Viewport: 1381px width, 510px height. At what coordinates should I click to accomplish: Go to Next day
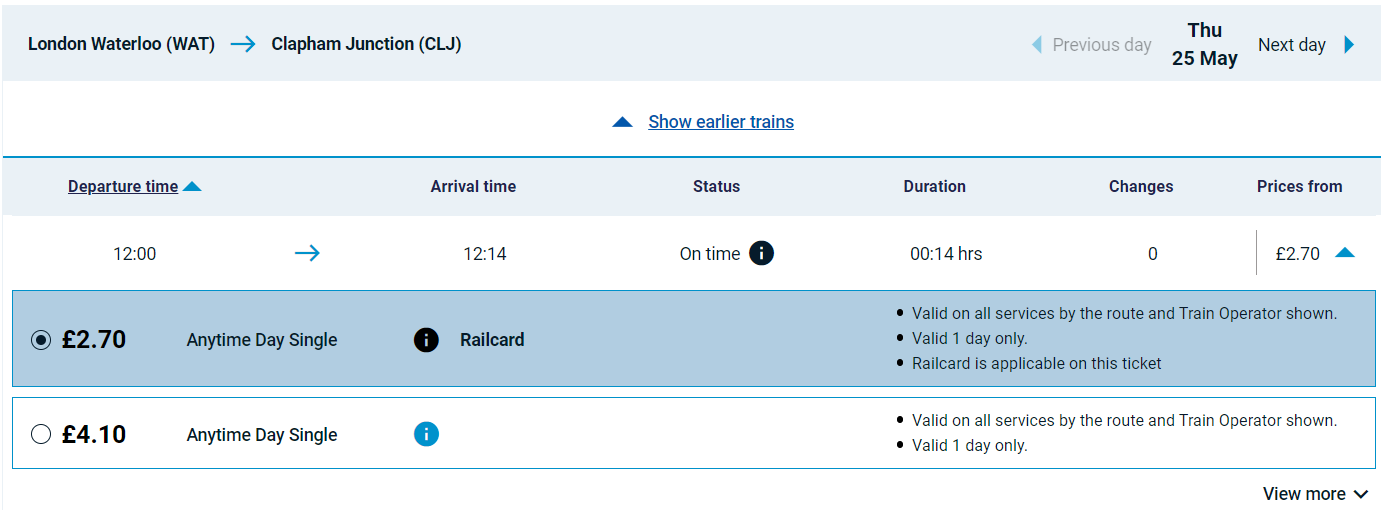(x=1291, y=45)
